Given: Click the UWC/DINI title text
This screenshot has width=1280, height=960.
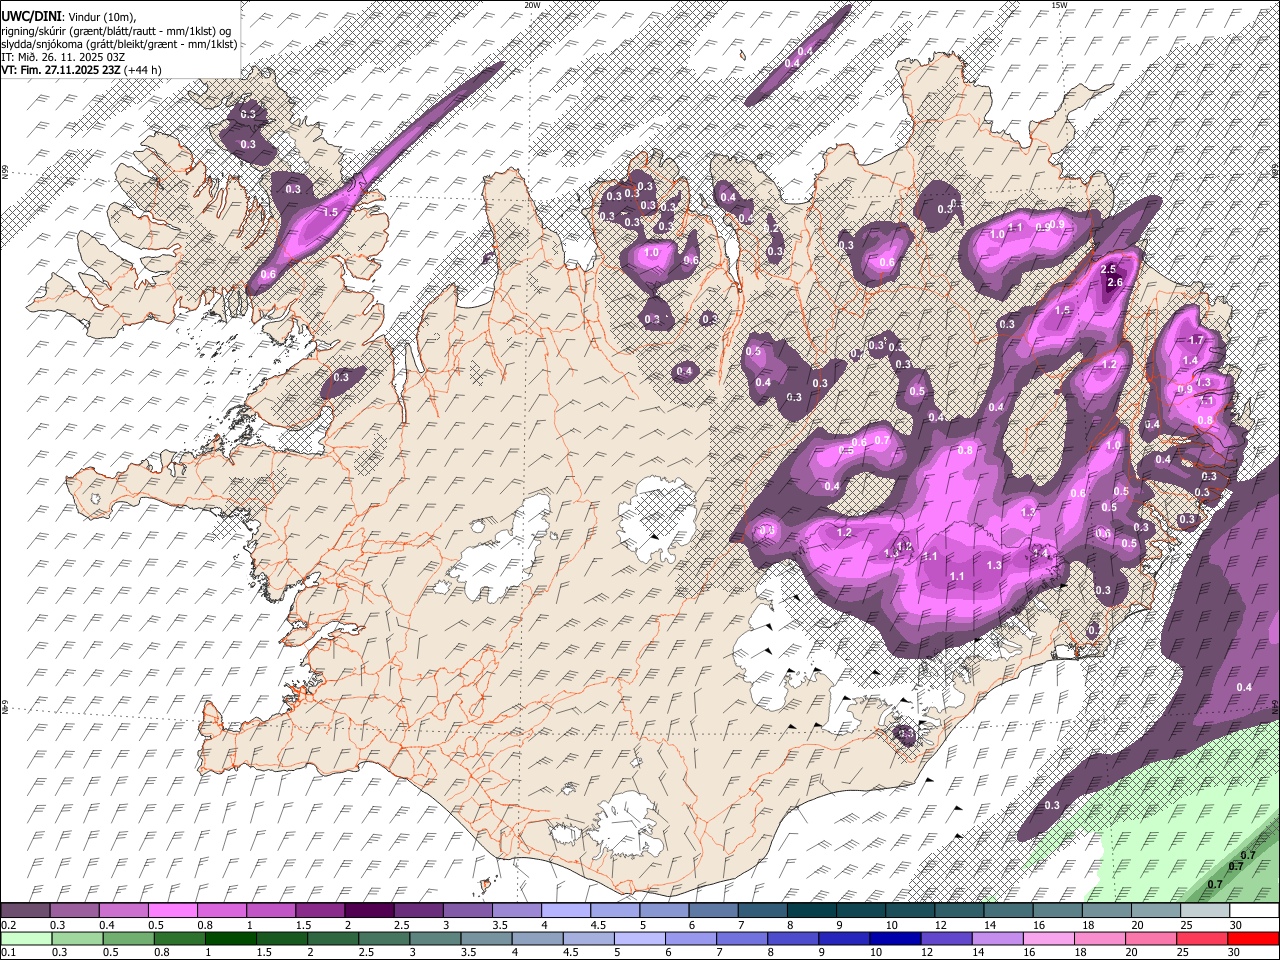Looking at the screenshot, I should 30,17.
